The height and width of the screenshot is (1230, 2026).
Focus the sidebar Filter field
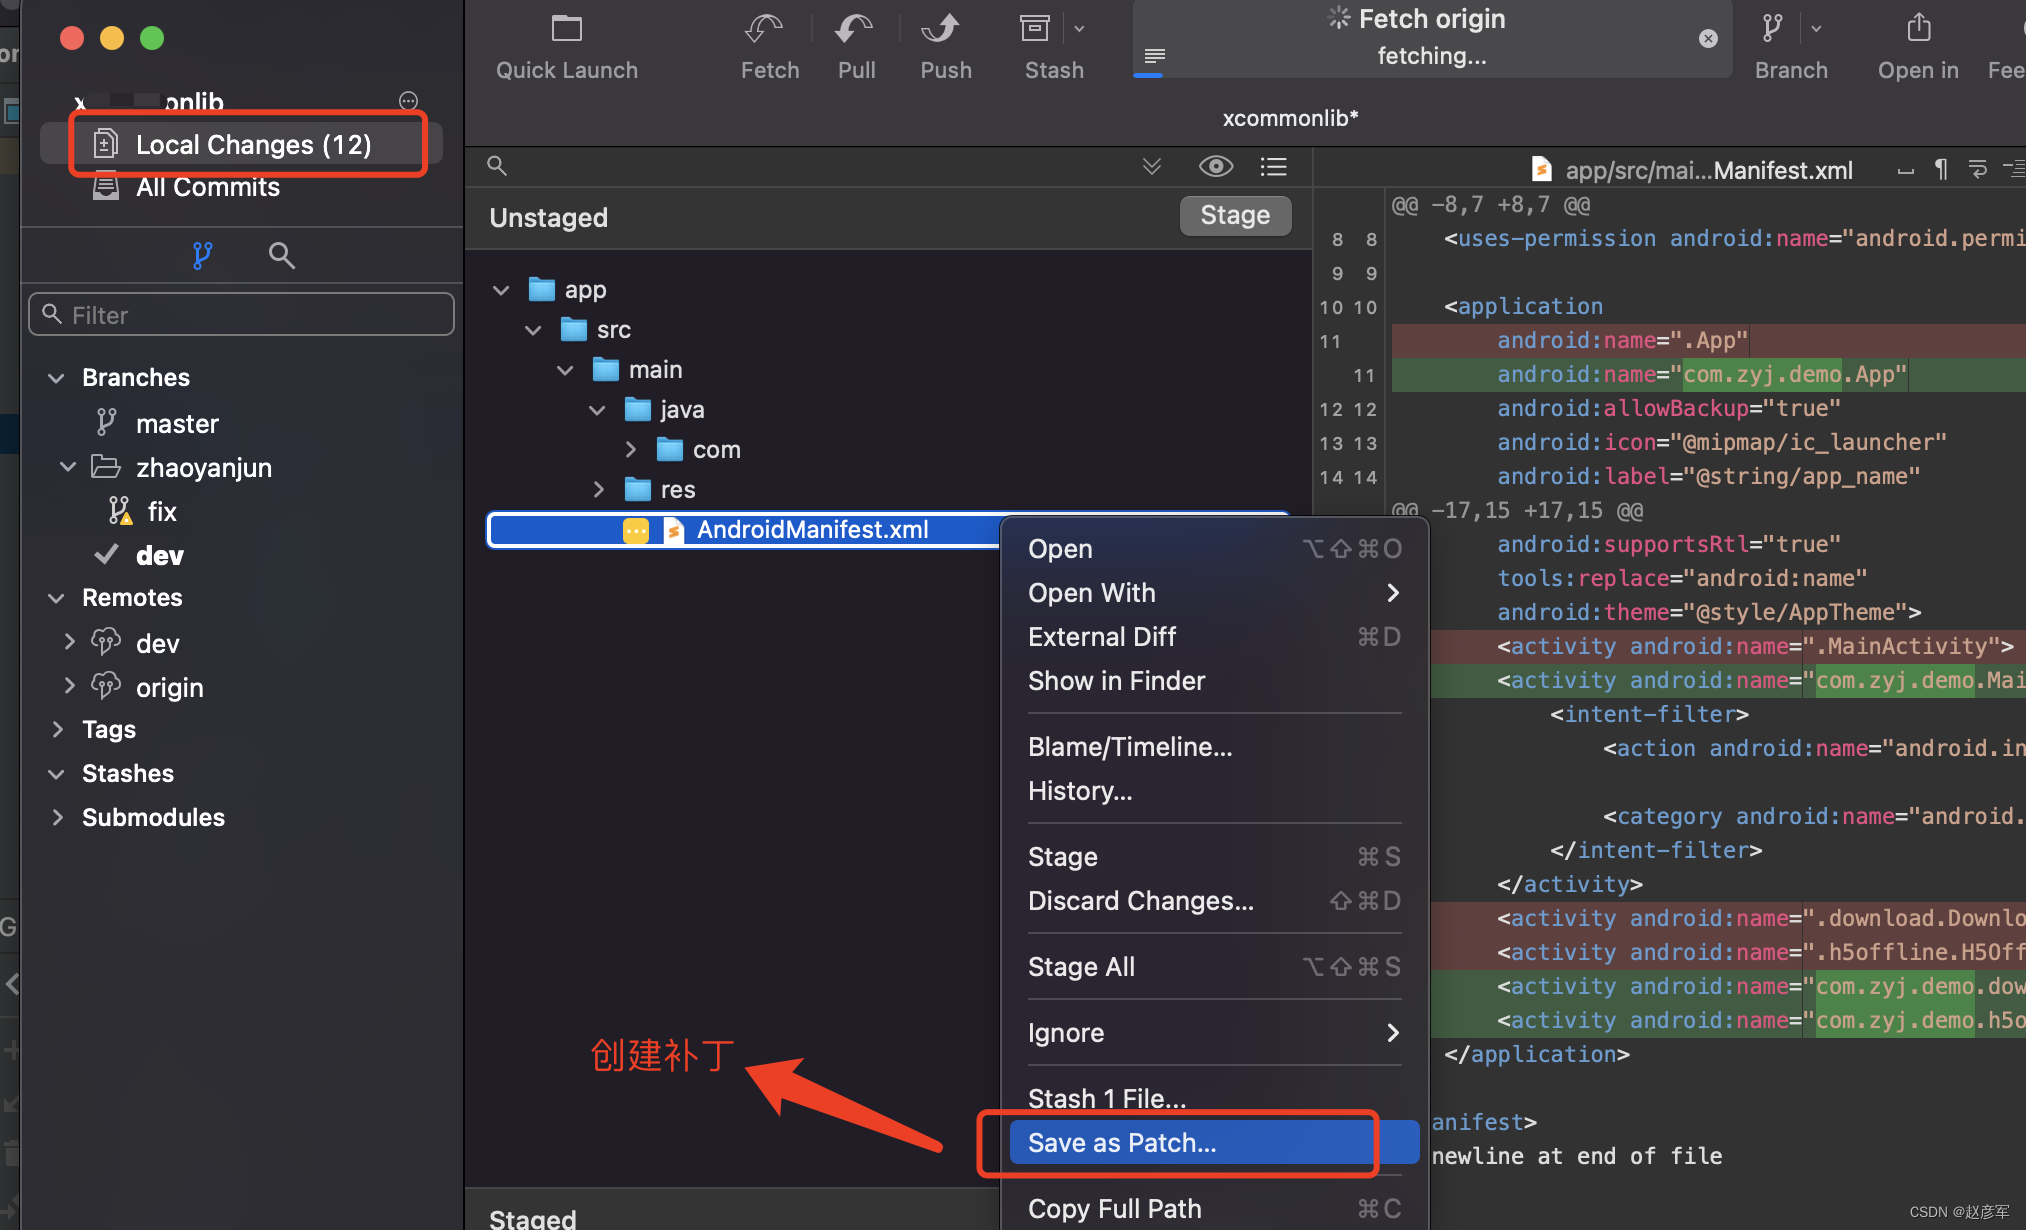click(241, 315)
